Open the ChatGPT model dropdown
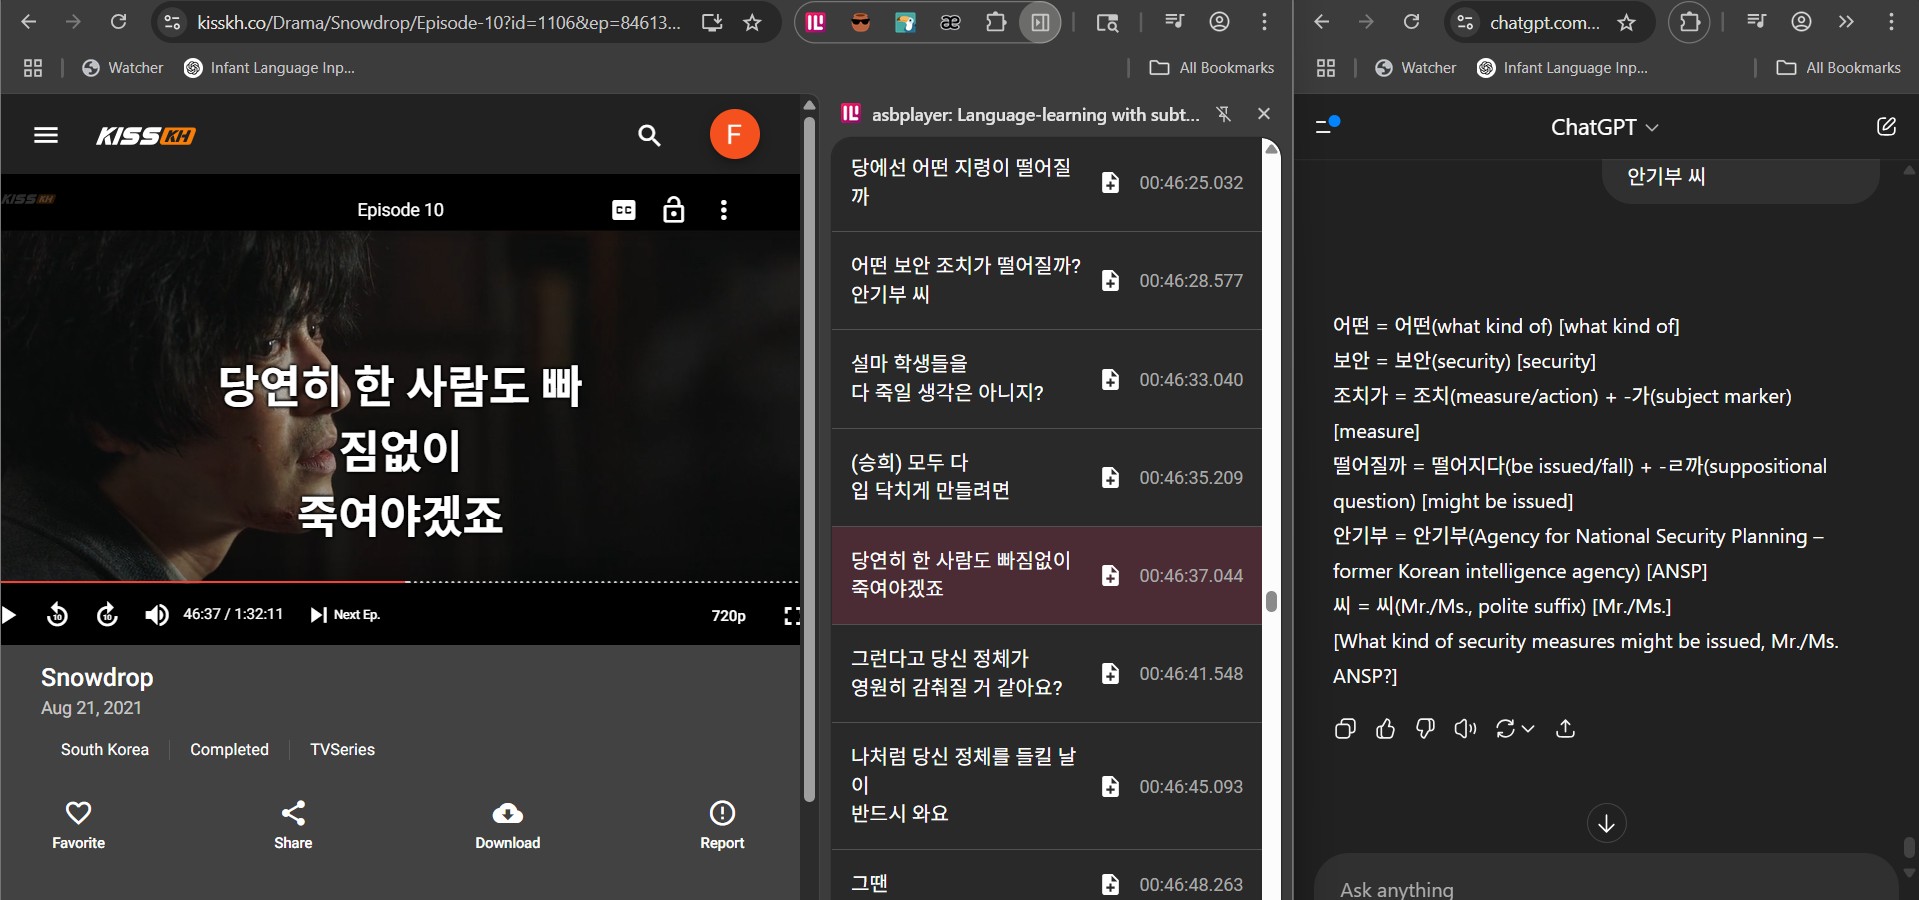This screenshot has width=1919, height=900. (x=1604, y=127)
